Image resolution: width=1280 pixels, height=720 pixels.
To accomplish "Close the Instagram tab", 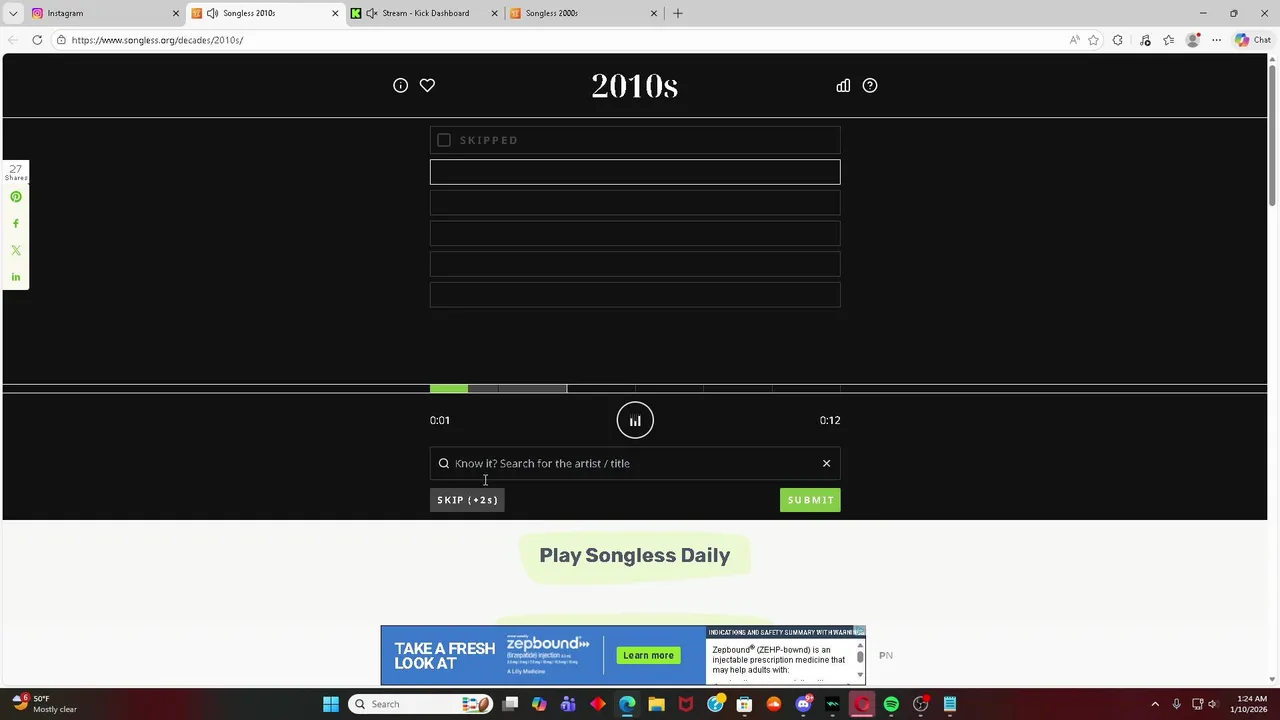I will click(x=175, y=13).
